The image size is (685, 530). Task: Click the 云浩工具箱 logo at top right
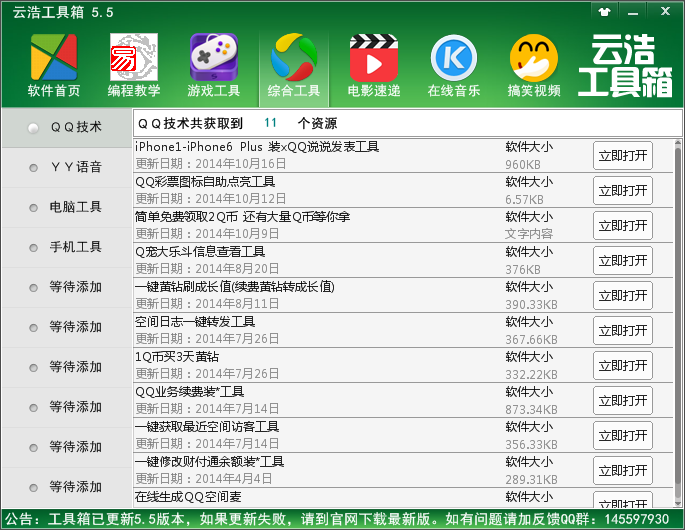click(x=625, y=66)
